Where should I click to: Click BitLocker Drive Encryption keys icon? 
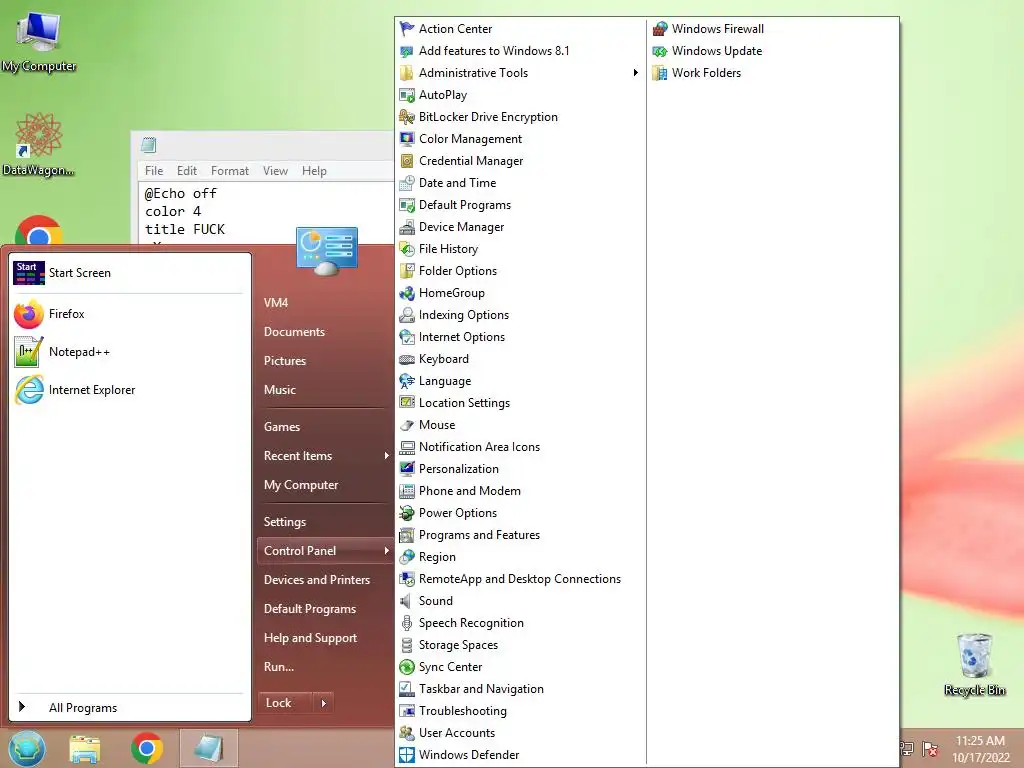coord(407,117)
